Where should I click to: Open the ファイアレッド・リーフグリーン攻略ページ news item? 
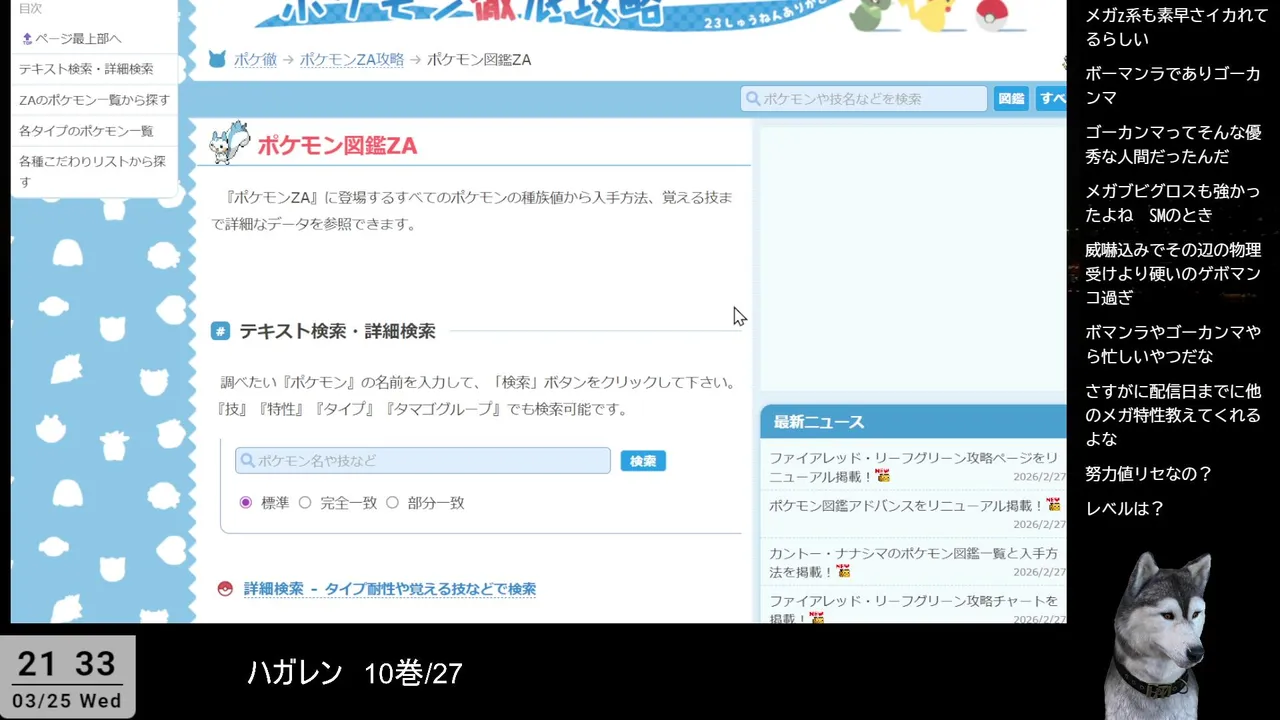913,466
